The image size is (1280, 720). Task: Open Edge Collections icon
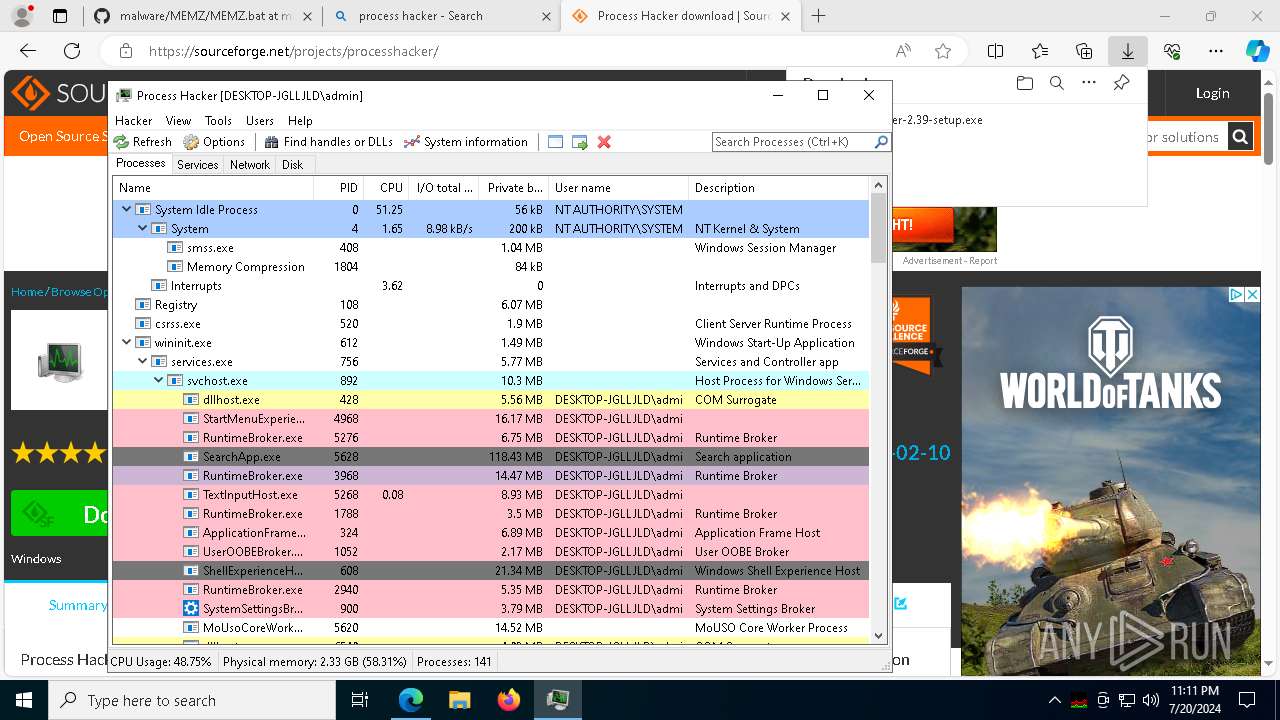[x=1084, y=51]
